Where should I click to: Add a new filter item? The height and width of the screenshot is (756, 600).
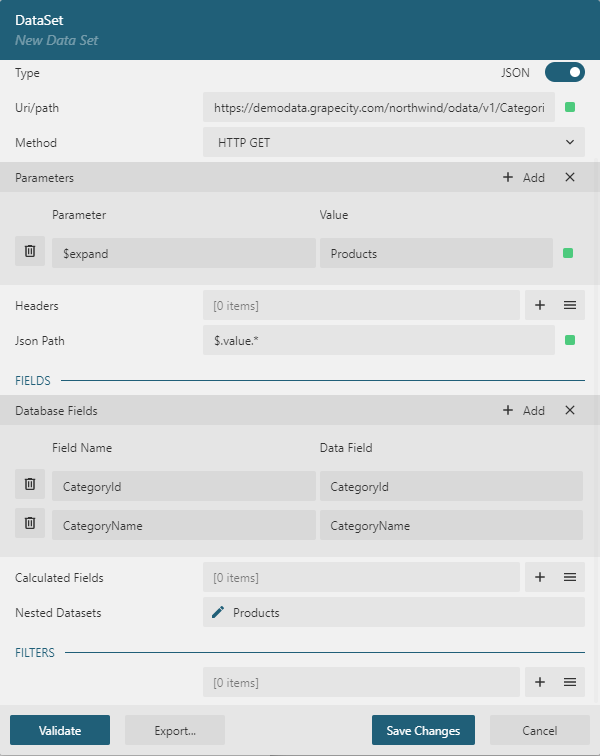[540, 682]
